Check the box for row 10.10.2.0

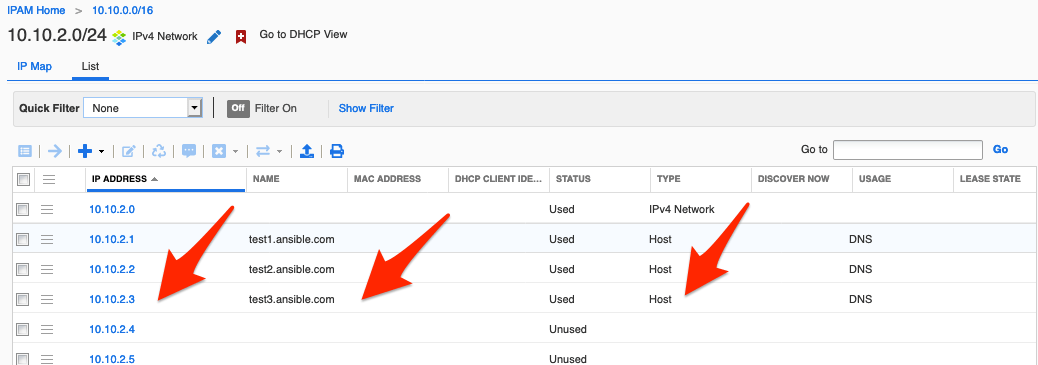(23, 209)
